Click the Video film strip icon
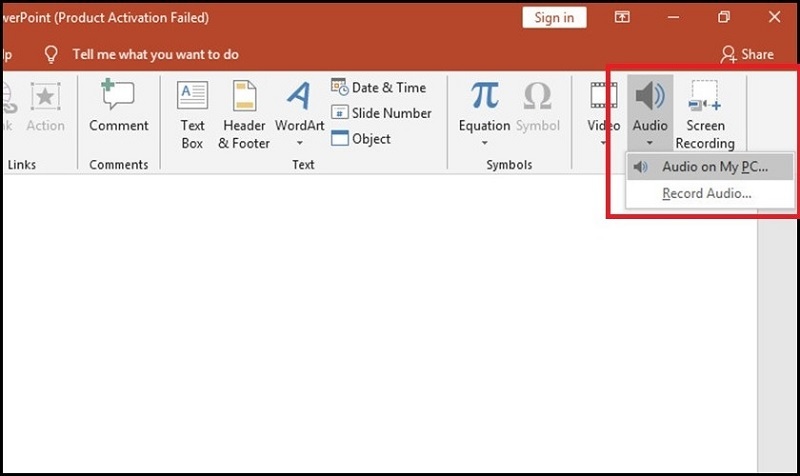This screenshot has height=476, width=800. point(603,96)
